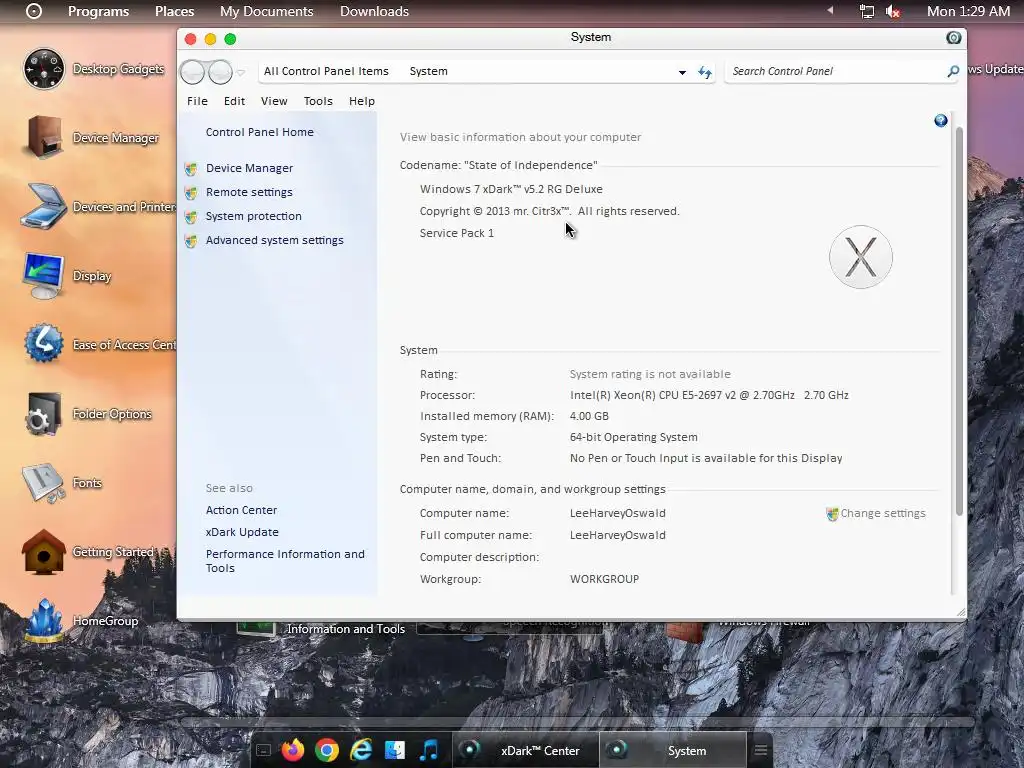The height and width of the screenshot is (768, 1024).
Task: Open the Folder Options desktop icon
Action: pyautogui.click(x=44, y=413)
